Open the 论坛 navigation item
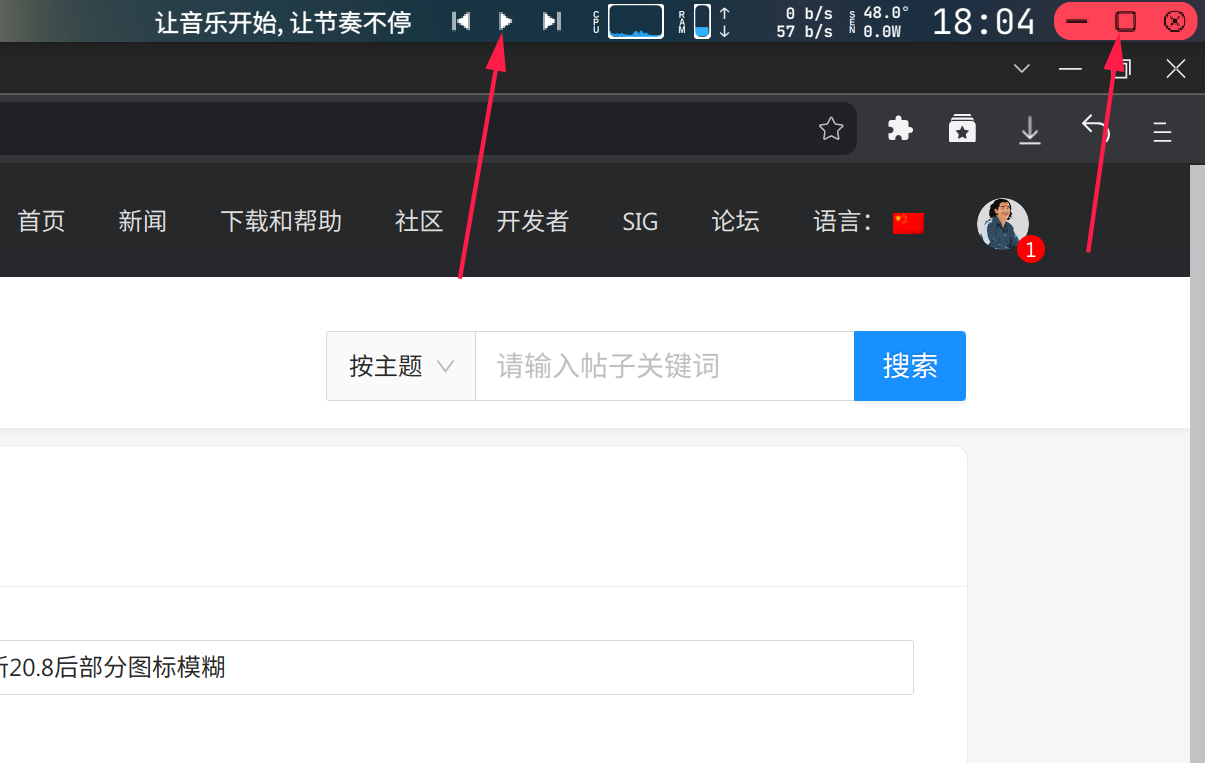Viewport: 1205px width, 763px height. coord(736,221)
